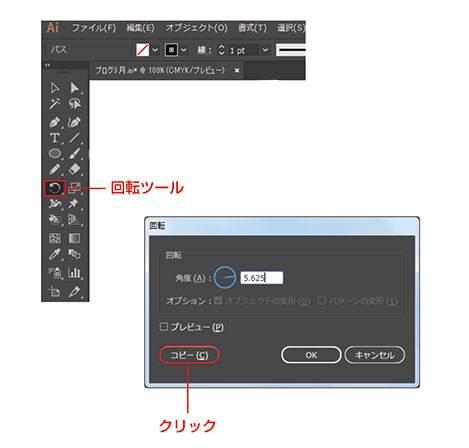This screenshot has height=448, width=469.
Task: Open the オブジェクト(O) menu
Action: pyautogui.click(x=196, y=28)
